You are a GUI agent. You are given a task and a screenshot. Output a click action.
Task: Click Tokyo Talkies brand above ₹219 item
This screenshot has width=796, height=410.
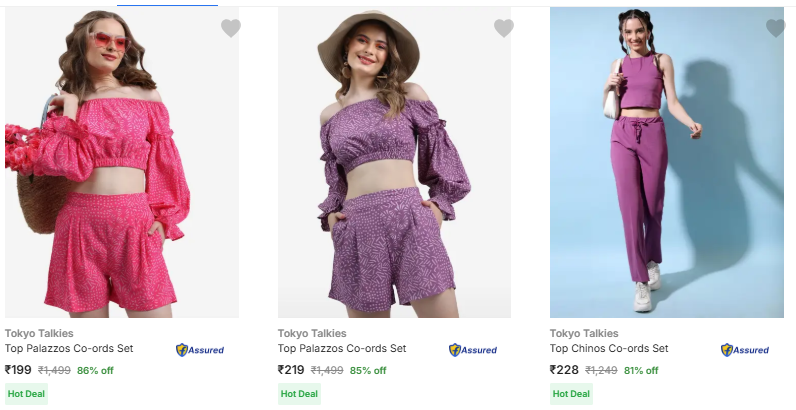click(312, 333)
